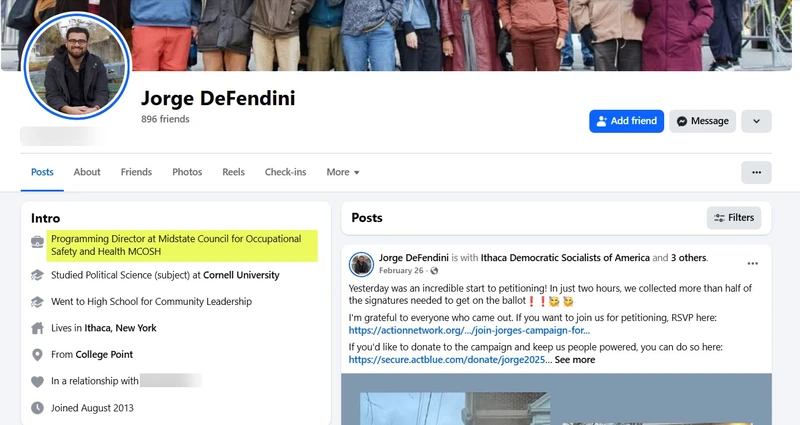Open the profile options three-dot button
The height and width of the screenshot is (425, 800).
point(756,172)
